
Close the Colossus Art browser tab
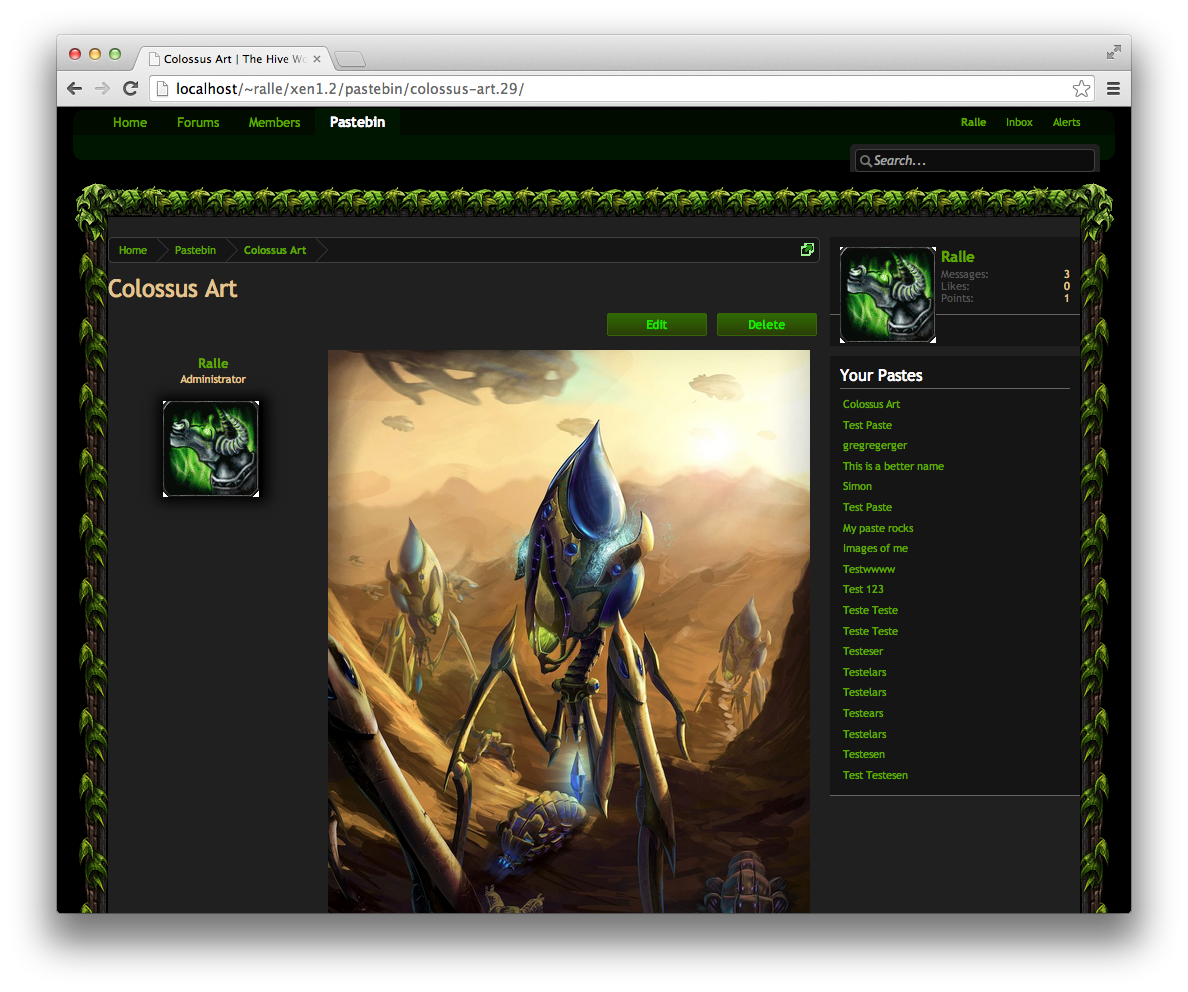[x=317, y=59]
